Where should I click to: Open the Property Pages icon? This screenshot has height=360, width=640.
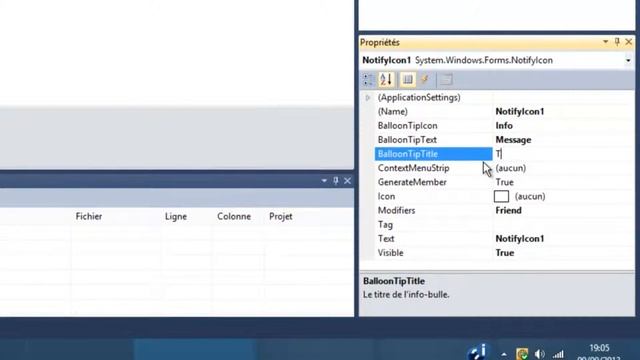point(447,80)
